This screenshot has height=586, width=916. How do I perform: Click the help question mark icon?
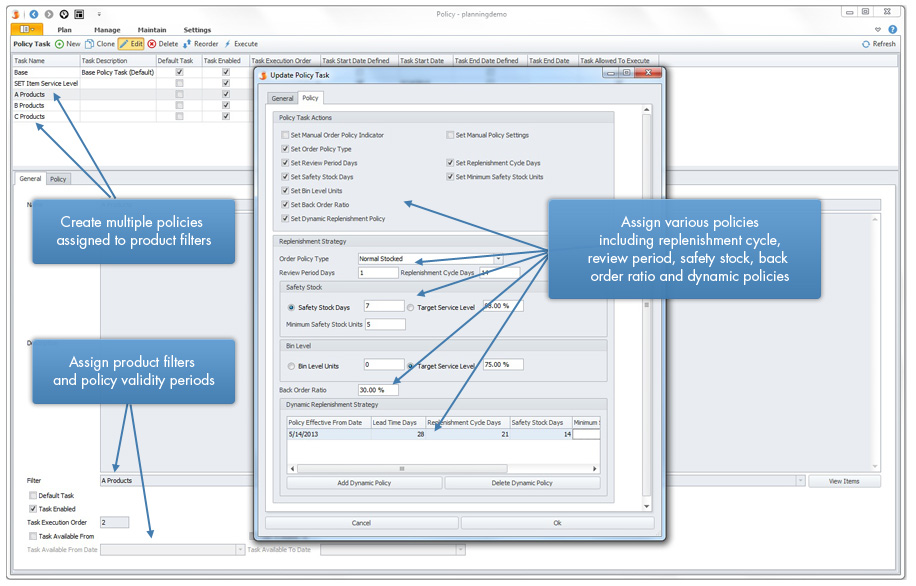(x=893, y=29)
